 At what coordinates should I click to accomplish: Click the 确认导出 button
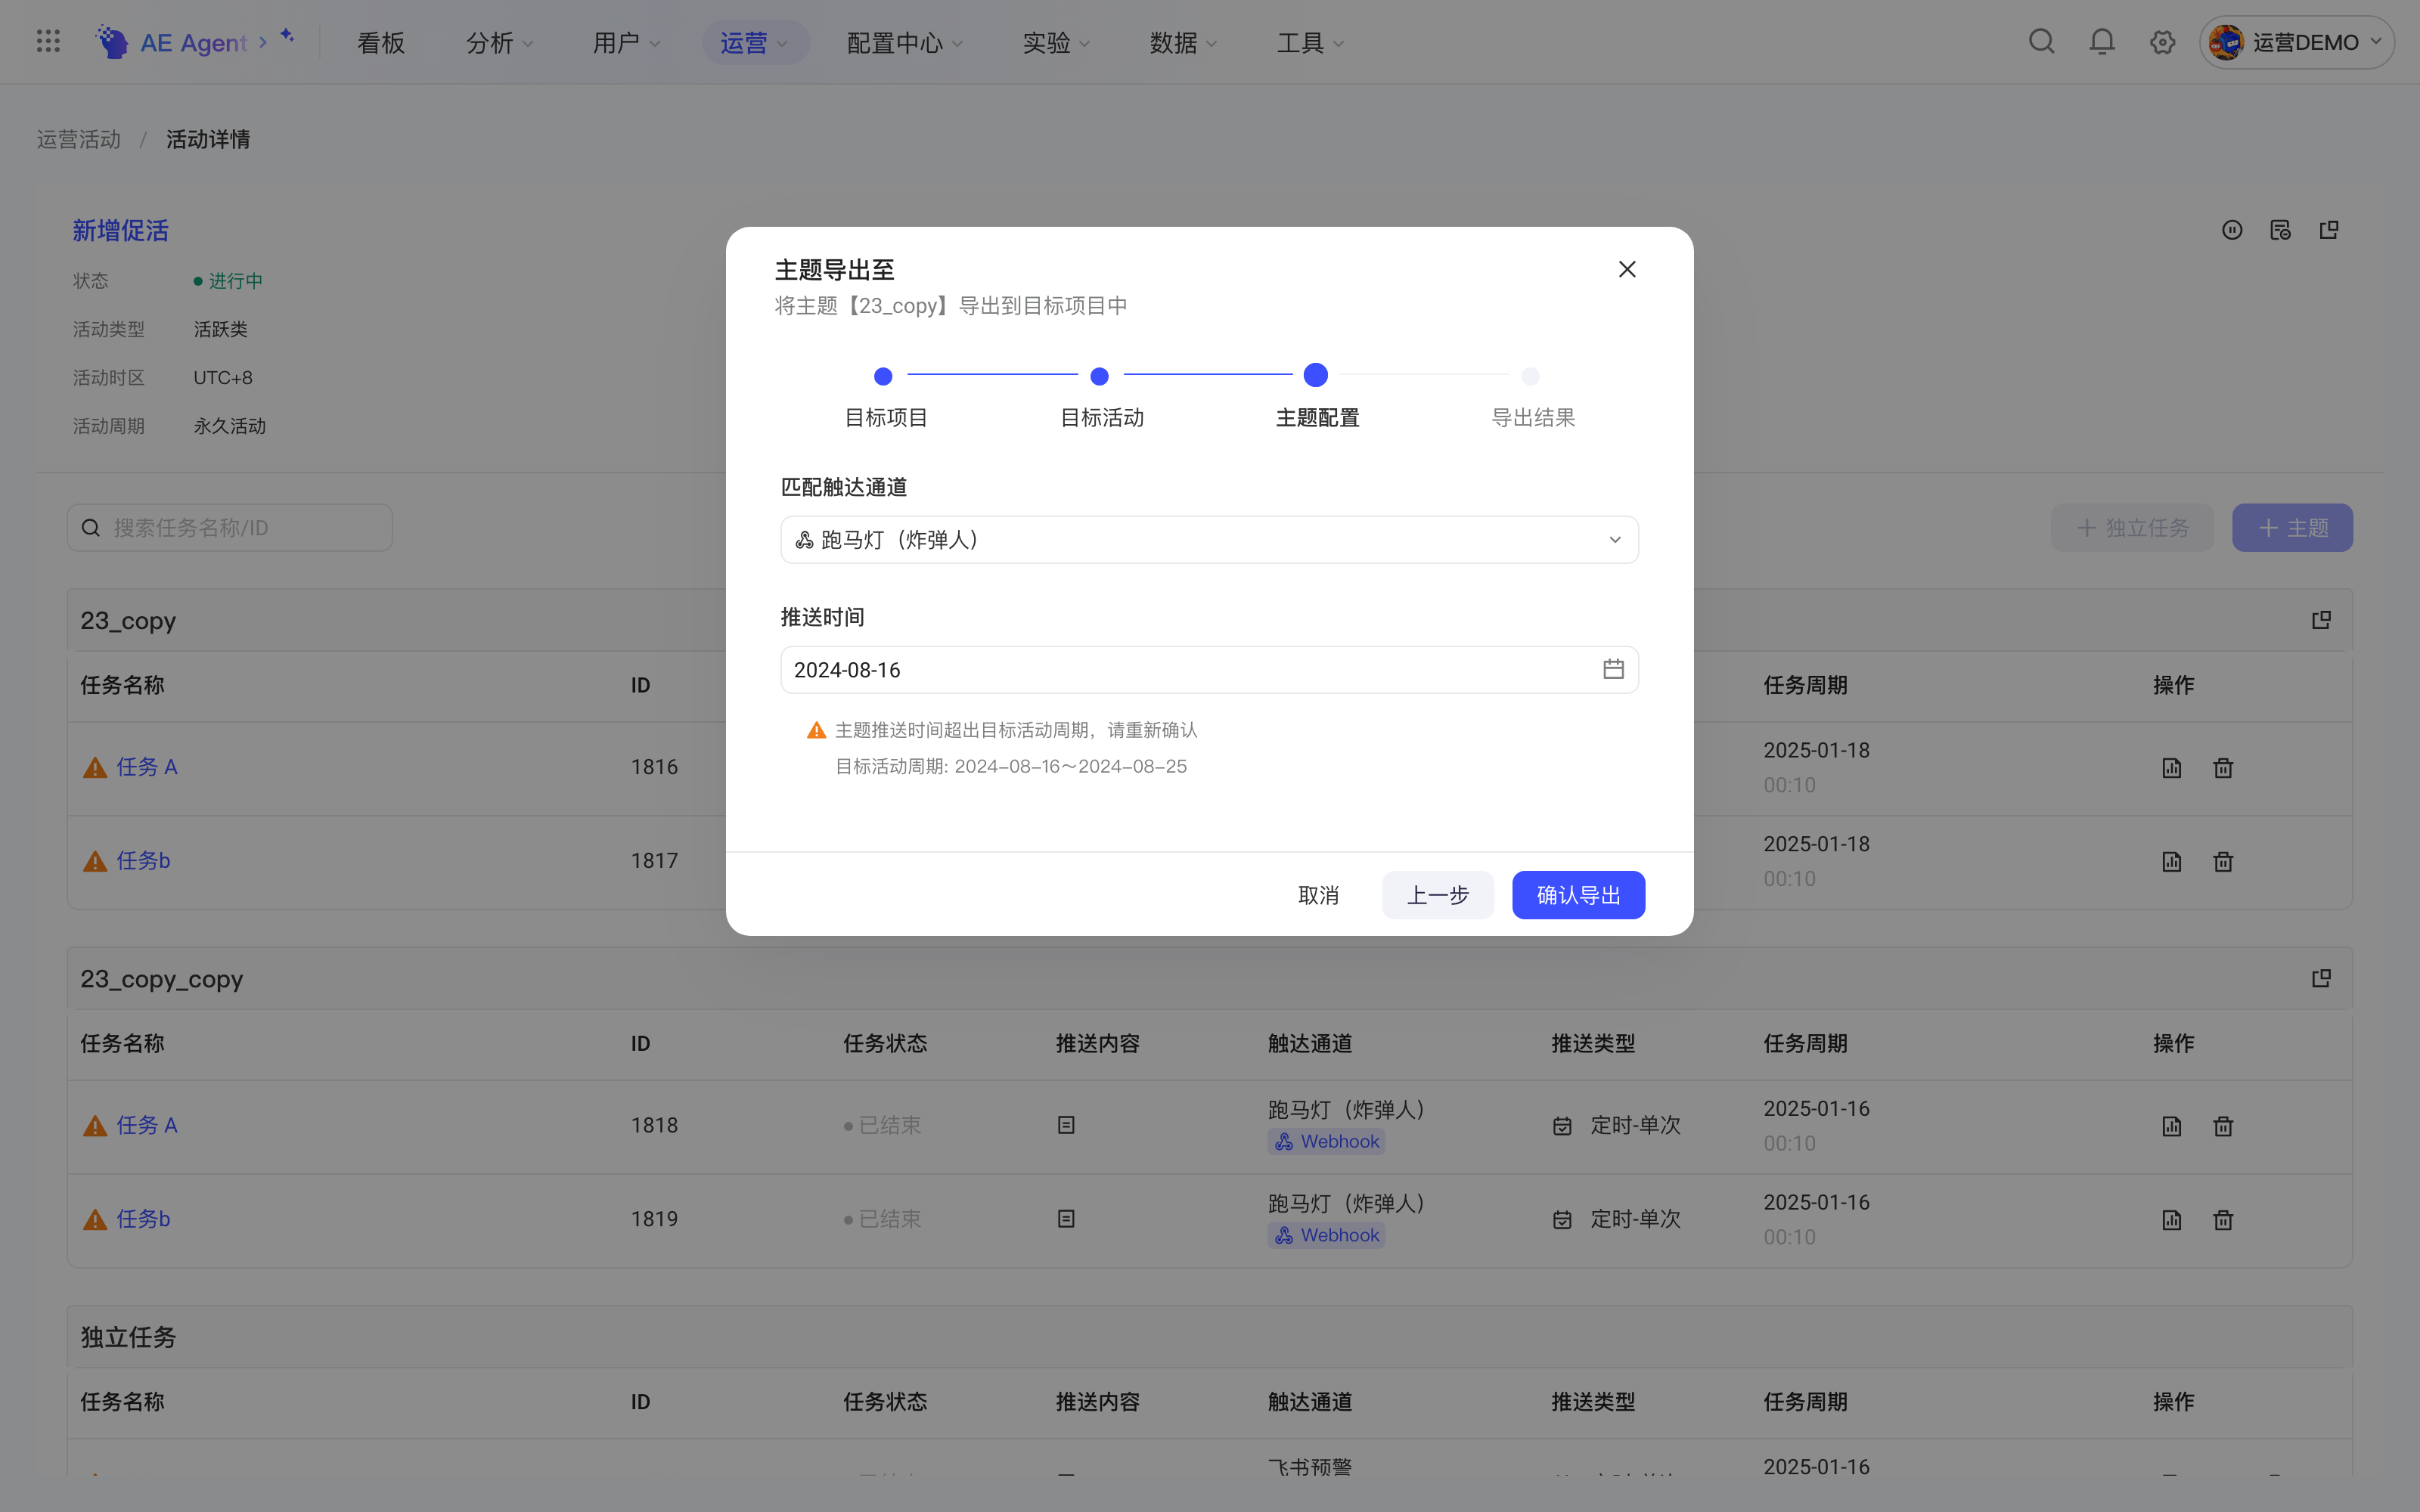click(x=1578, y=895)
